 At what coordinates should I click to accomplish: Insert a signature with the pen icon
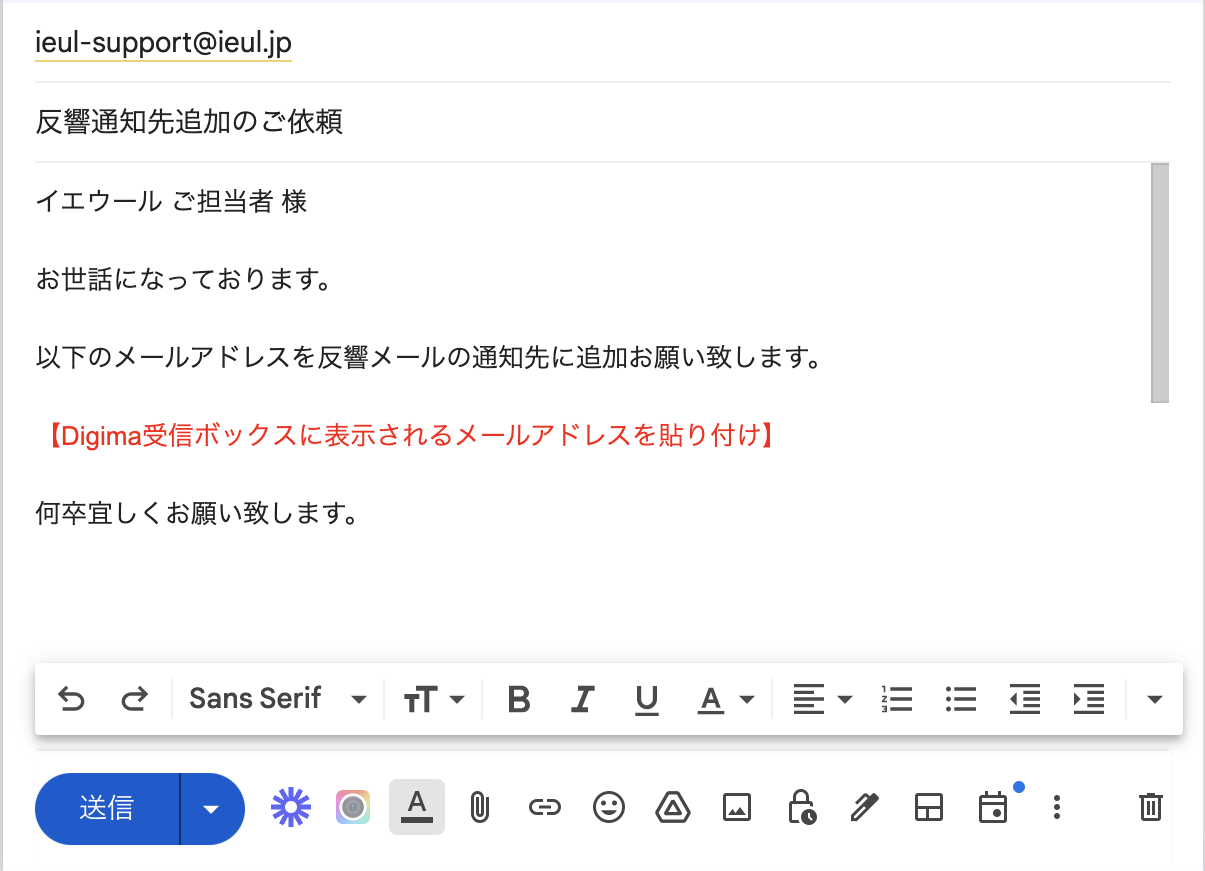[x=864, y=806]
